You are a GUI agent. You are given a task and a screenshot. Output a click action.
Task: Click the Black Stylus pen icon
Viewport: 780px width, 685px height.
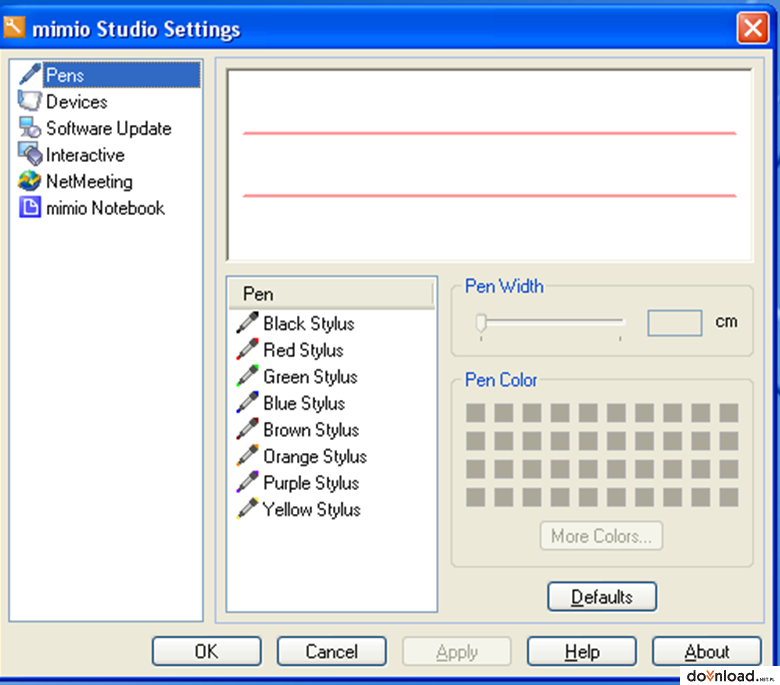tap(247, 322)
